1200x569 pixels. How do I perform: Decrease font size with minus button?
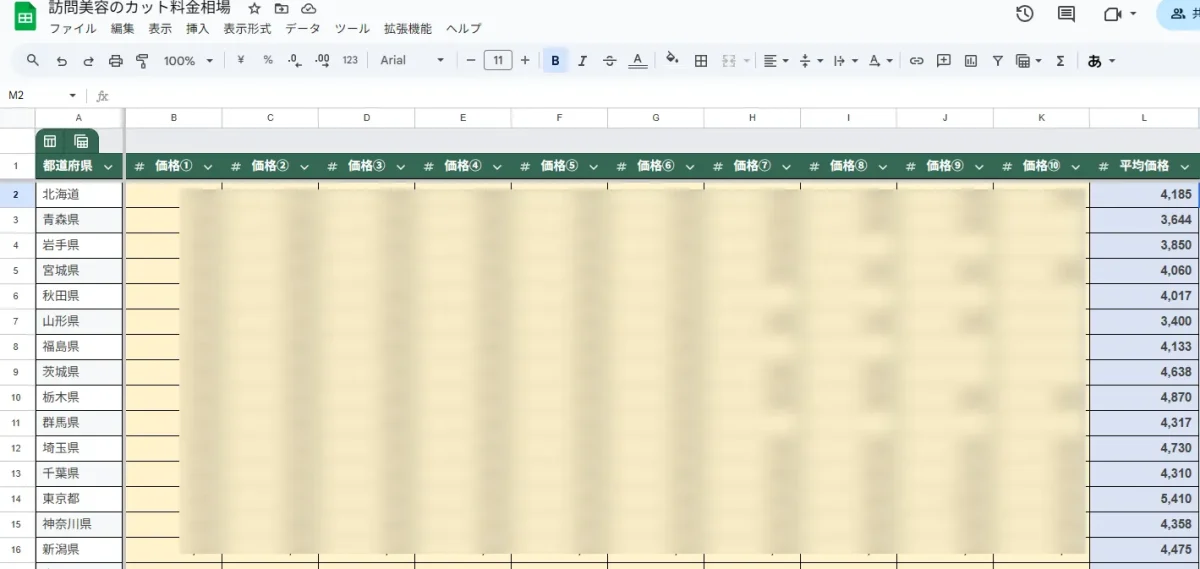click(x=471, y=60)
